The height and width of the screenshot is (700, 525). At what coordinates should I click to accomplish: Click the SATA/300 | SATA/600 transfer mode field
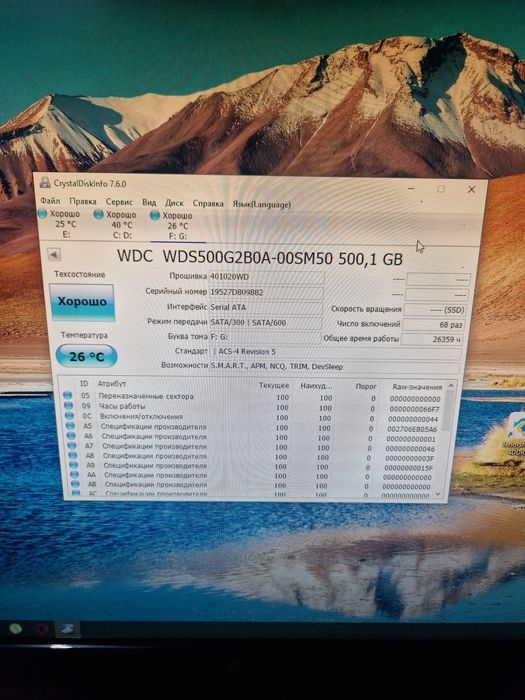pos(265,323)
